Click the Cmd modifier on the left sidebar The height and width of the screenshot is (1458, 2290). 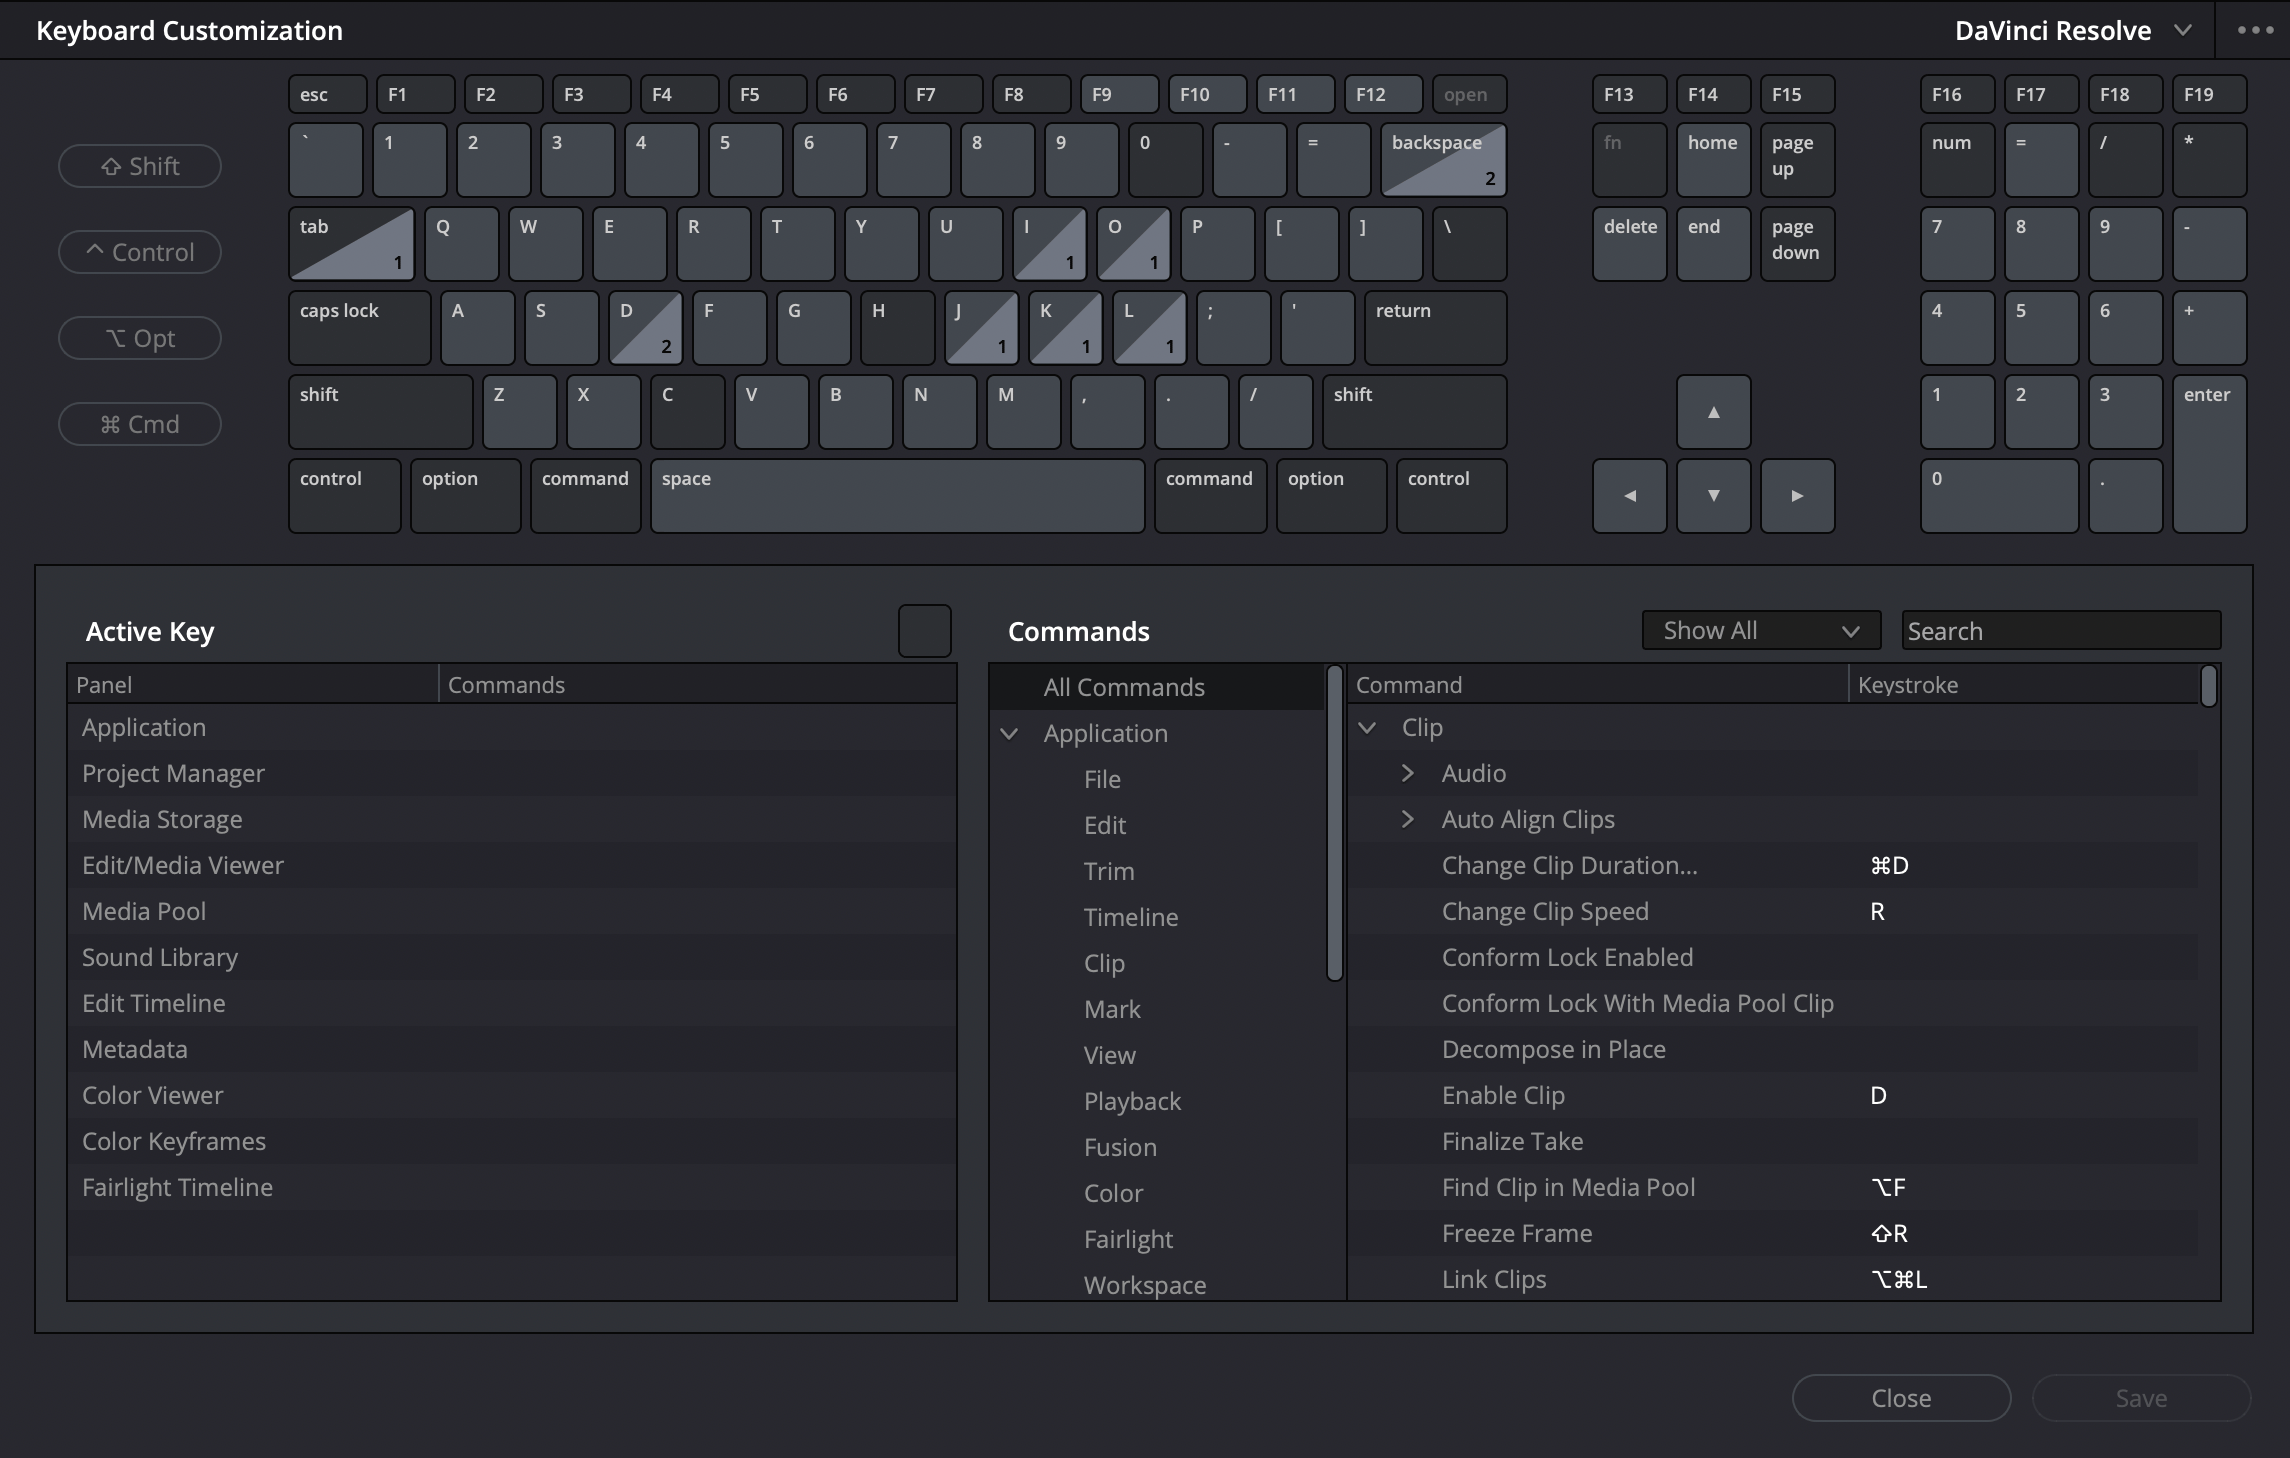click(x=139, y=423)
